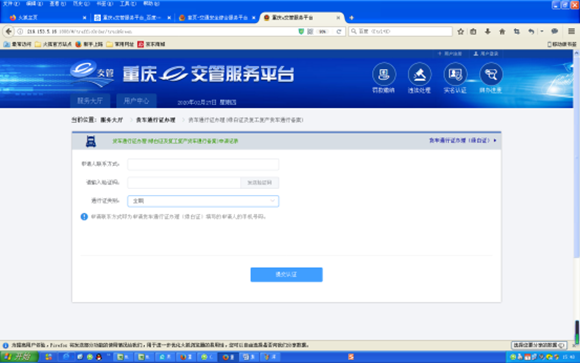Viewport: 580px width, 363px height.
Task: Click 货车通行证办理 in the breadcrumb
Action: (155, 120)
